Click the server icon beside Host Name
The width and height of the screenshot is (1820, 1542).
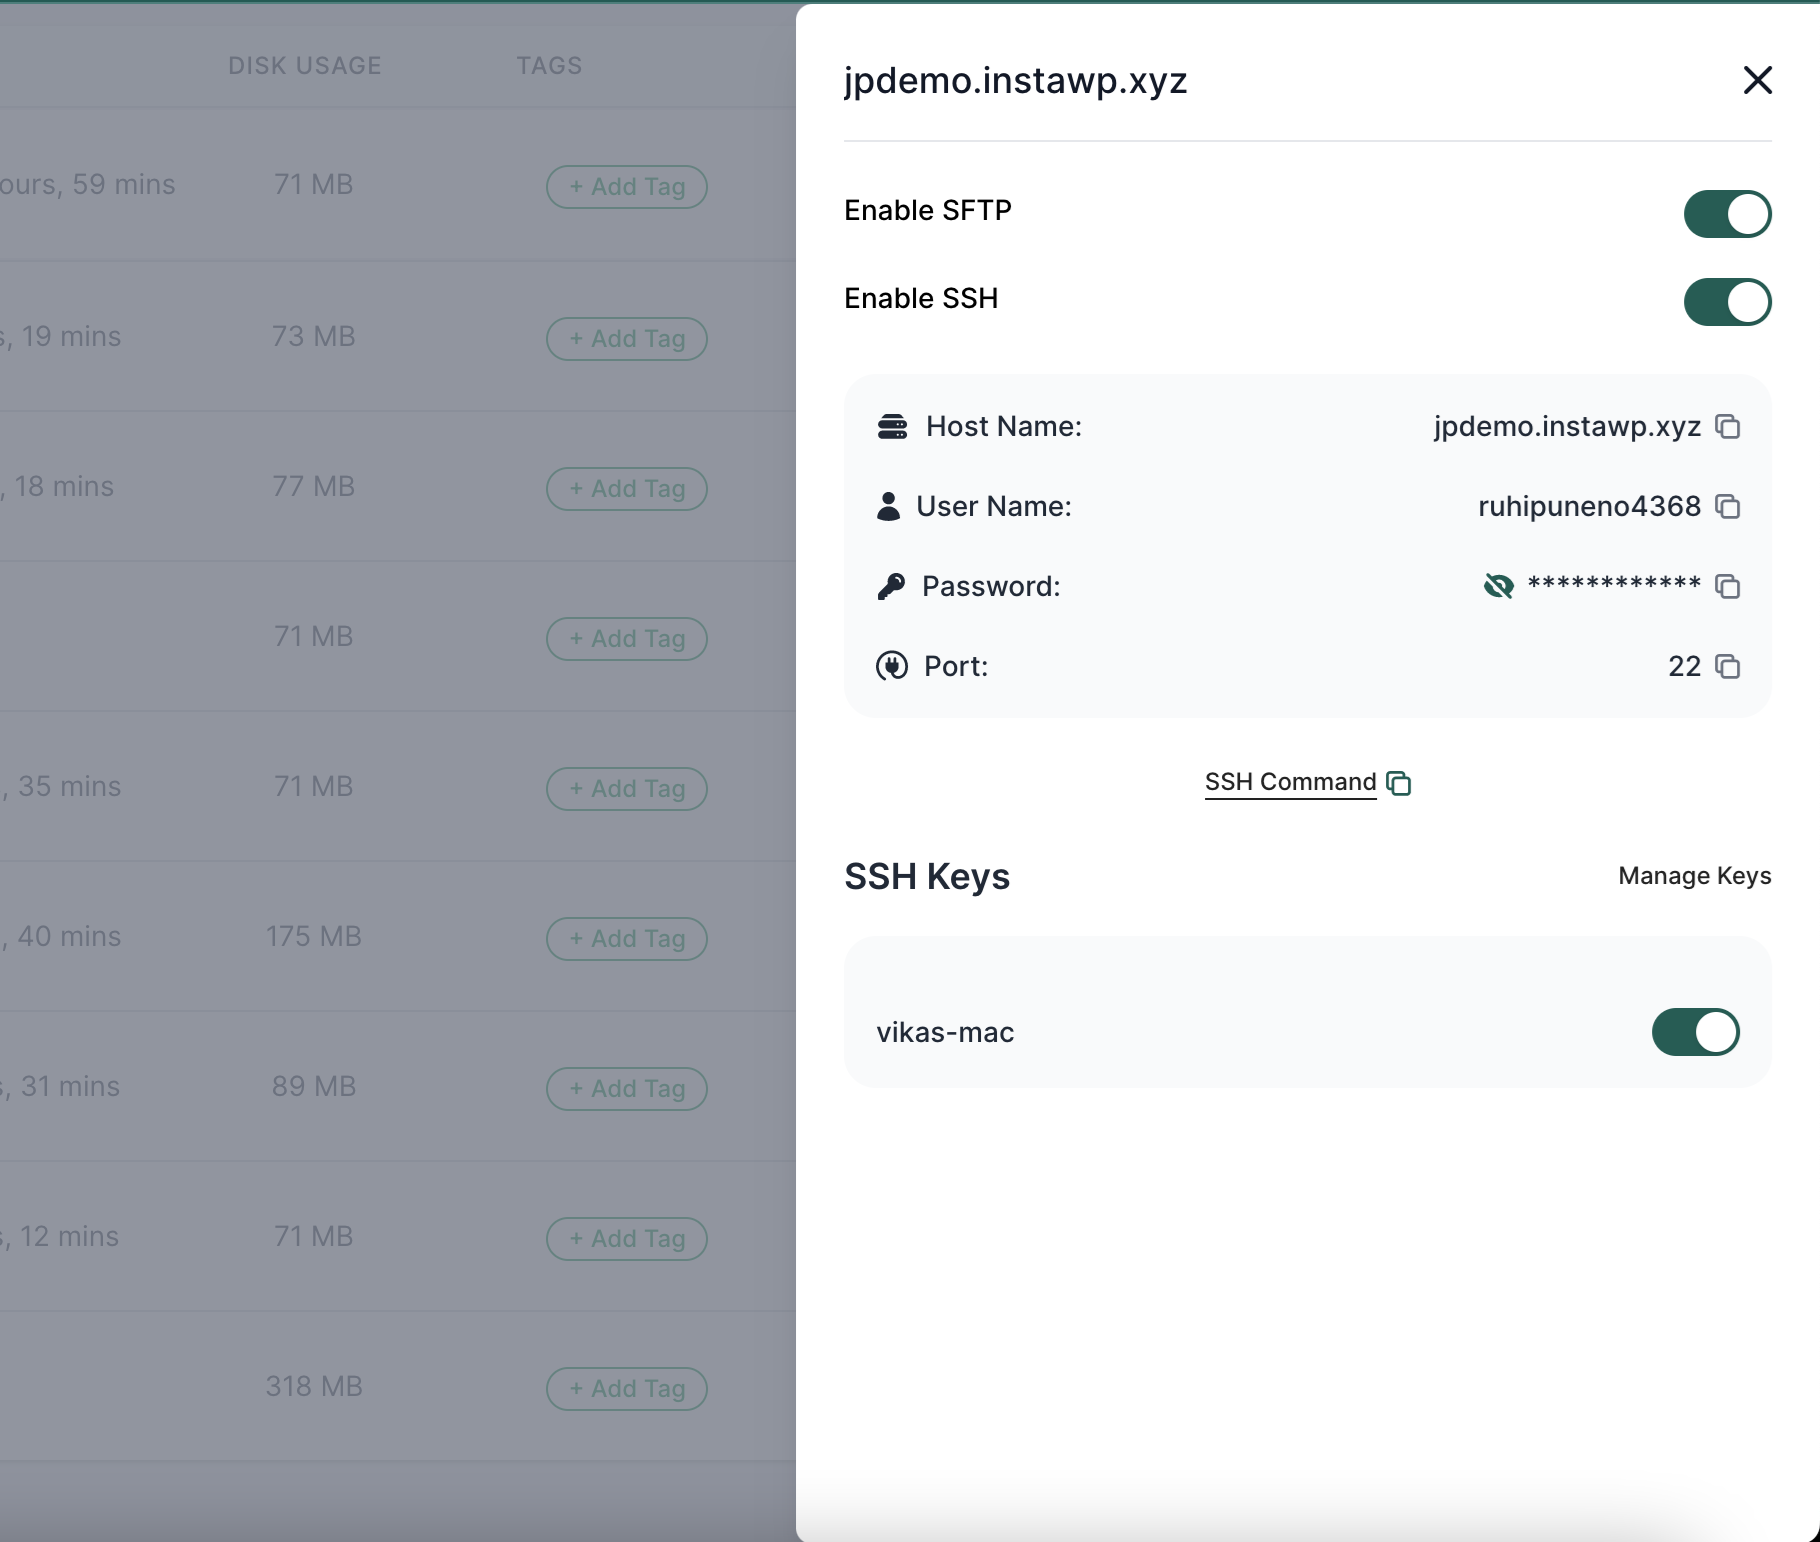[893, 426]
